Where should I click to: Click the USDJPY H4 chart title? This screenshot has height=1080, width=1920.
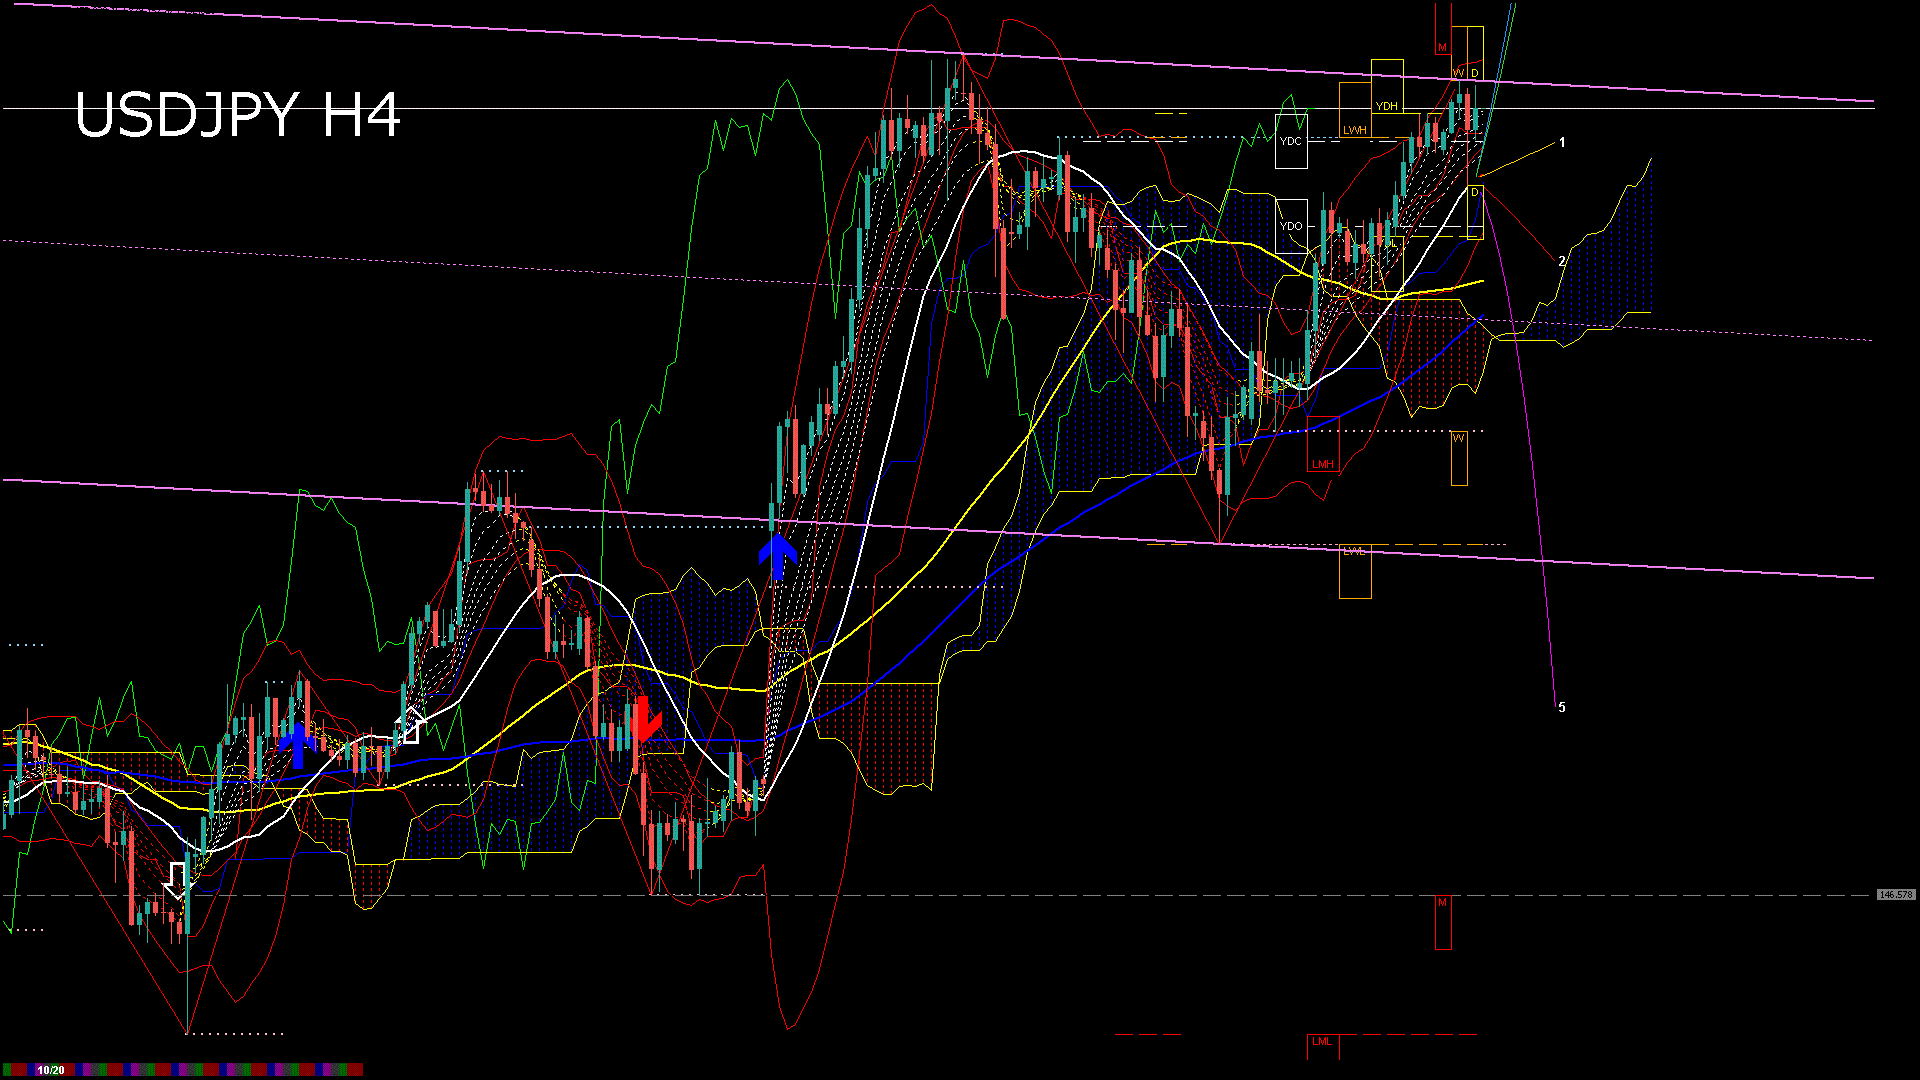(238, 115)
